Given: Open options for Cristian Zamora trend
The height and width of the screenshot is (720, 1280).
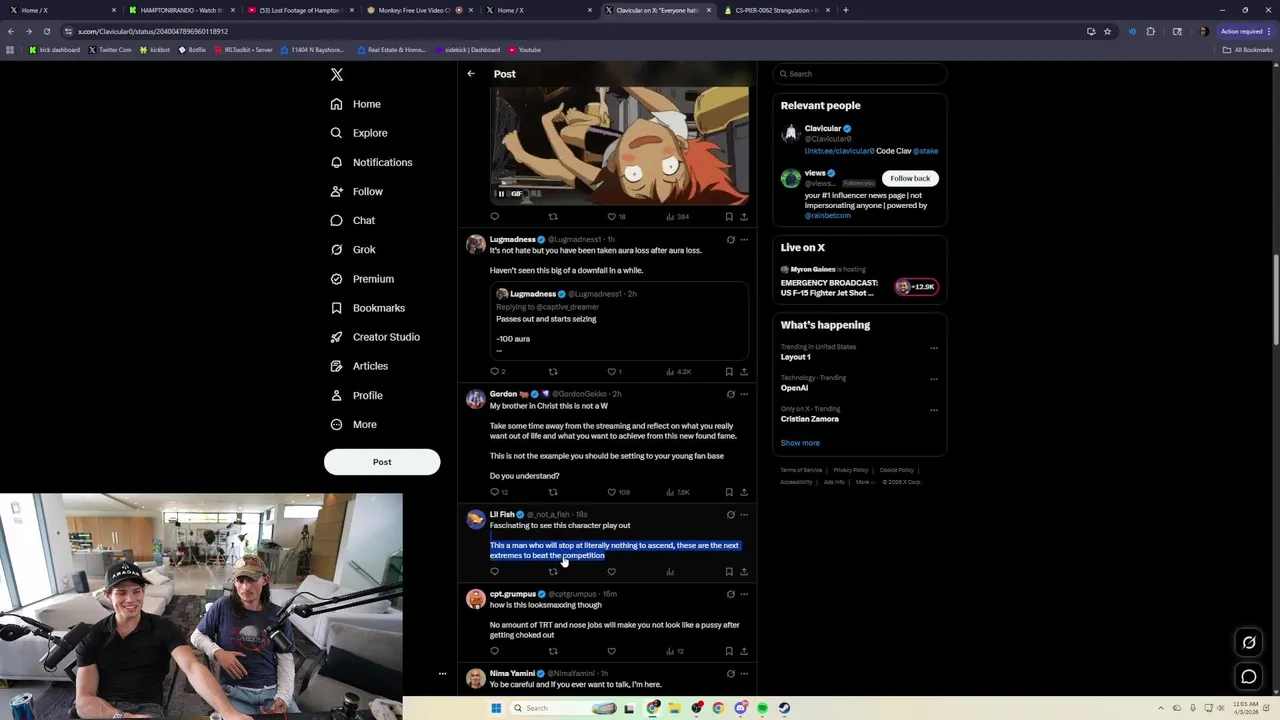Looking at the screenshot, I should point(934,410).
